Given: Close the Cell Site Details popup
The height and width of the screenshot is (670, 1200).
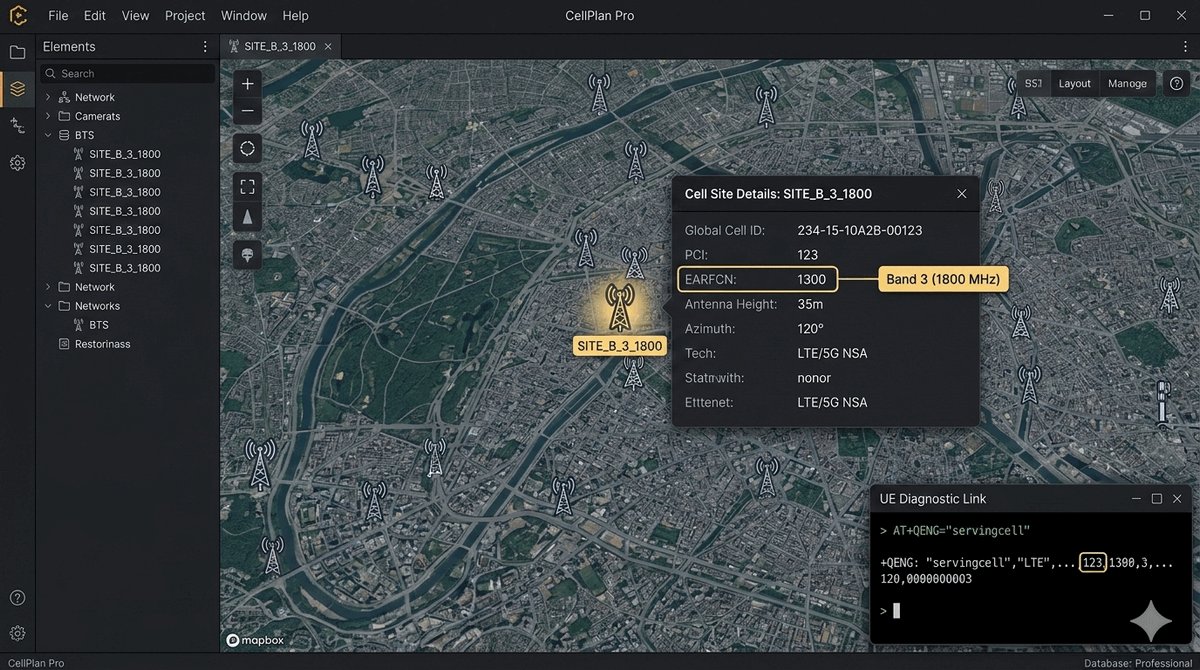Looking at the screenshot, I should (961, 194).
